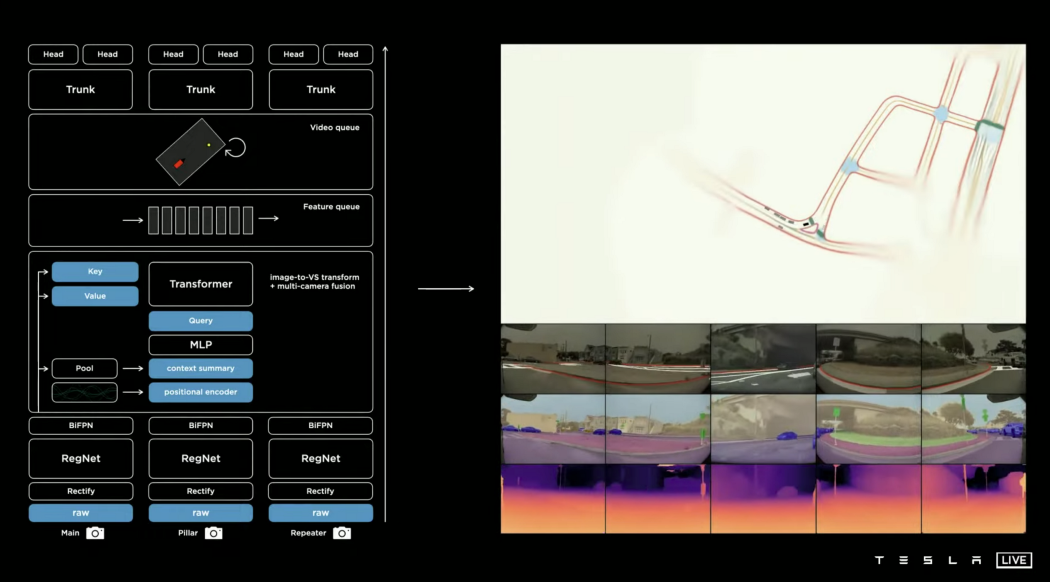
Task: Click the Pillar camera icon
Action: [214, 533]
